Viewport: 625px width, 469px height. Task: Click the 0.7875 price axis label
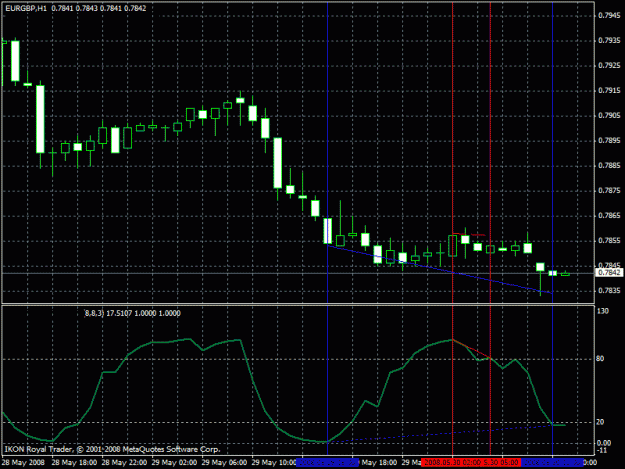609,191
